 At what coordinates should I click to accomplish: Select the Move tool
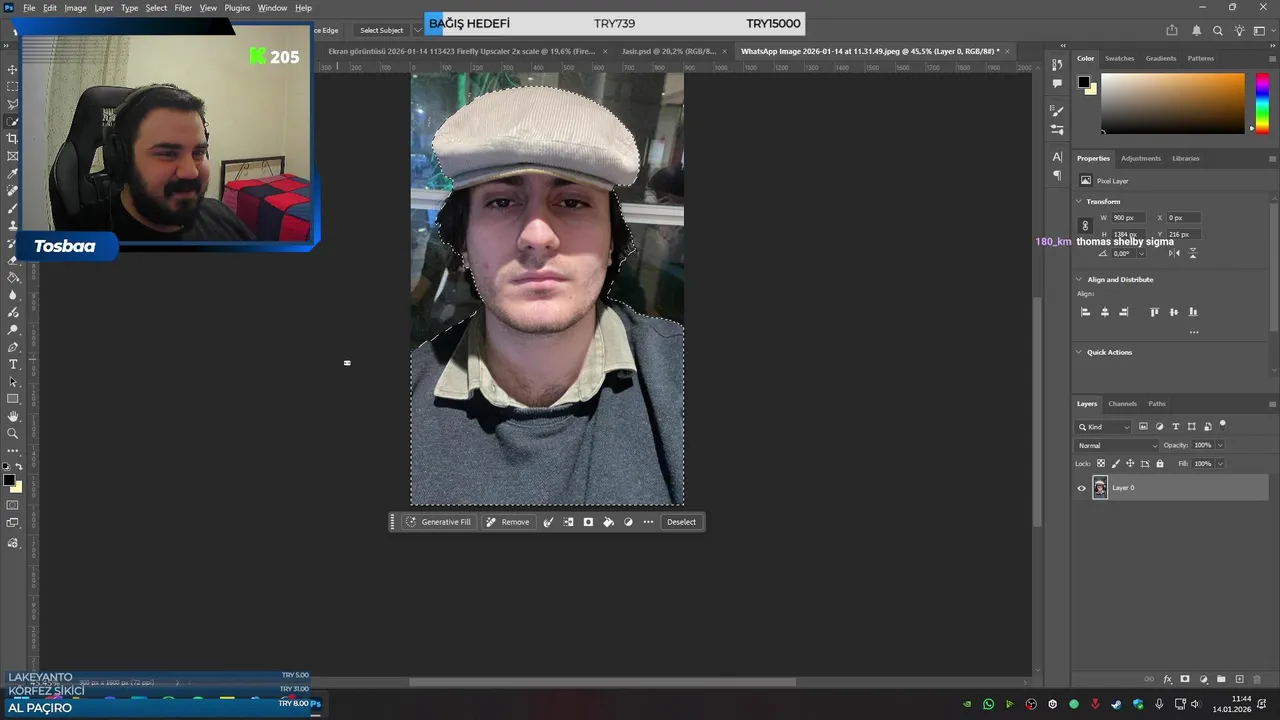[x=13, y=69]
